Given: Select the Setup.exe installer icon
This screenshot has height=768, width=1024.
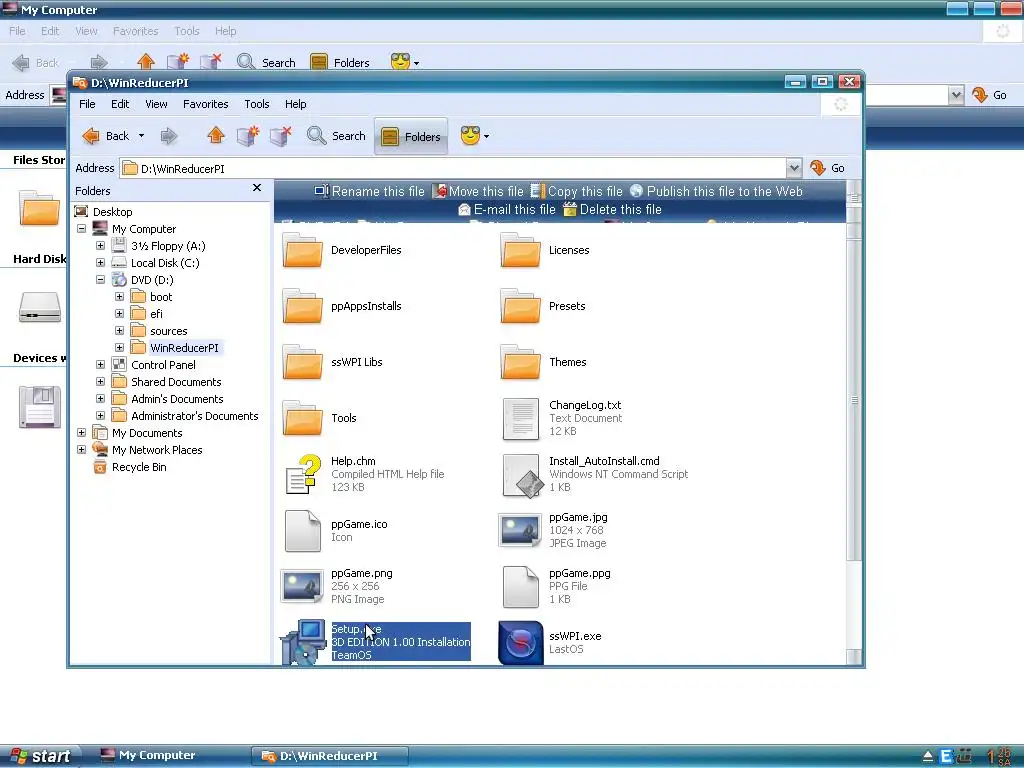Looking at the screenshot, I should (x=303, y=641).
